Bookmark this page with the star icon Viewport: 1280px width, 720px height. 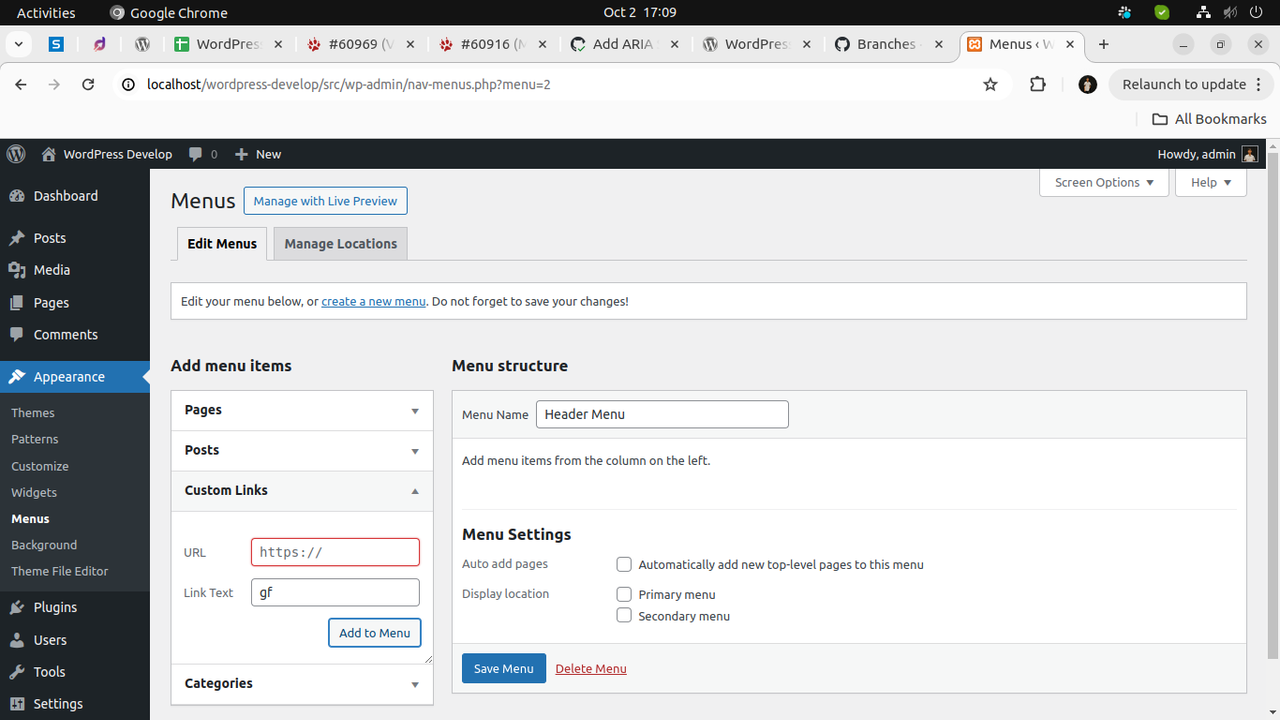pyautogui.click(x=991, y=84)
